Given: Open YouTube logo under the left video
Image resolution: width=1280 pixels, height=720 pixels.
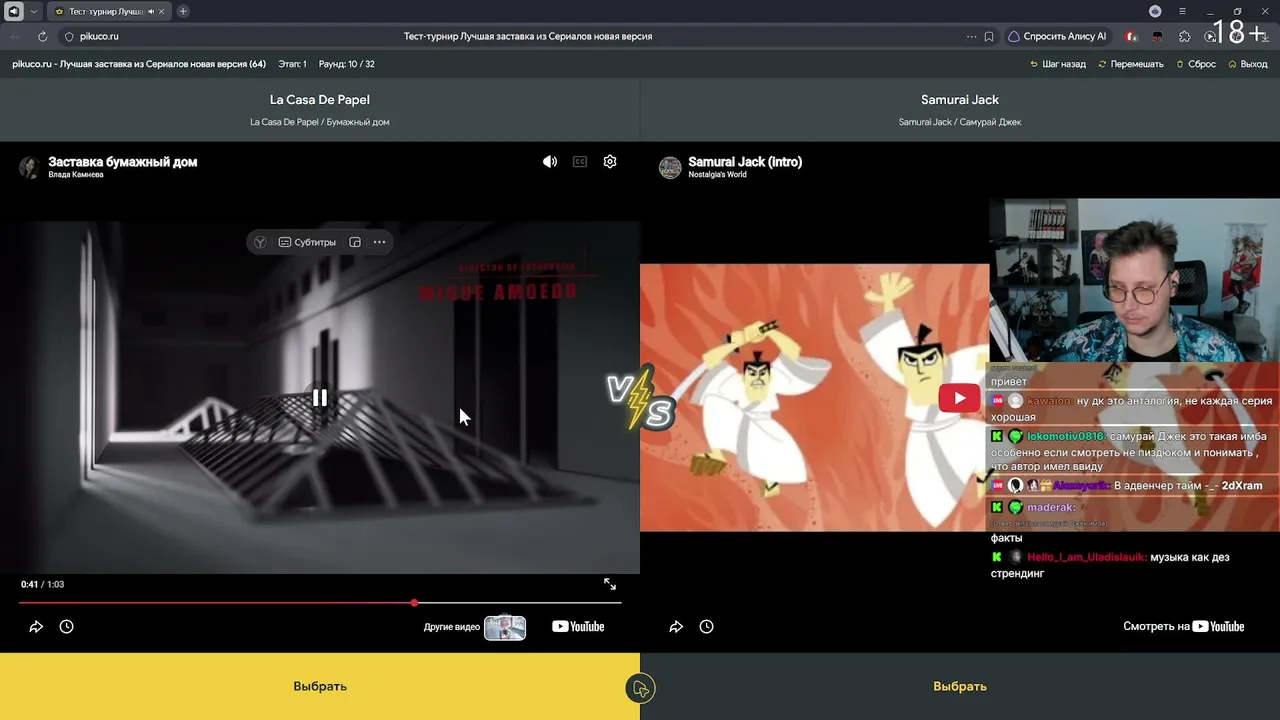Looking at the screenshot, I should pos(578,627).
